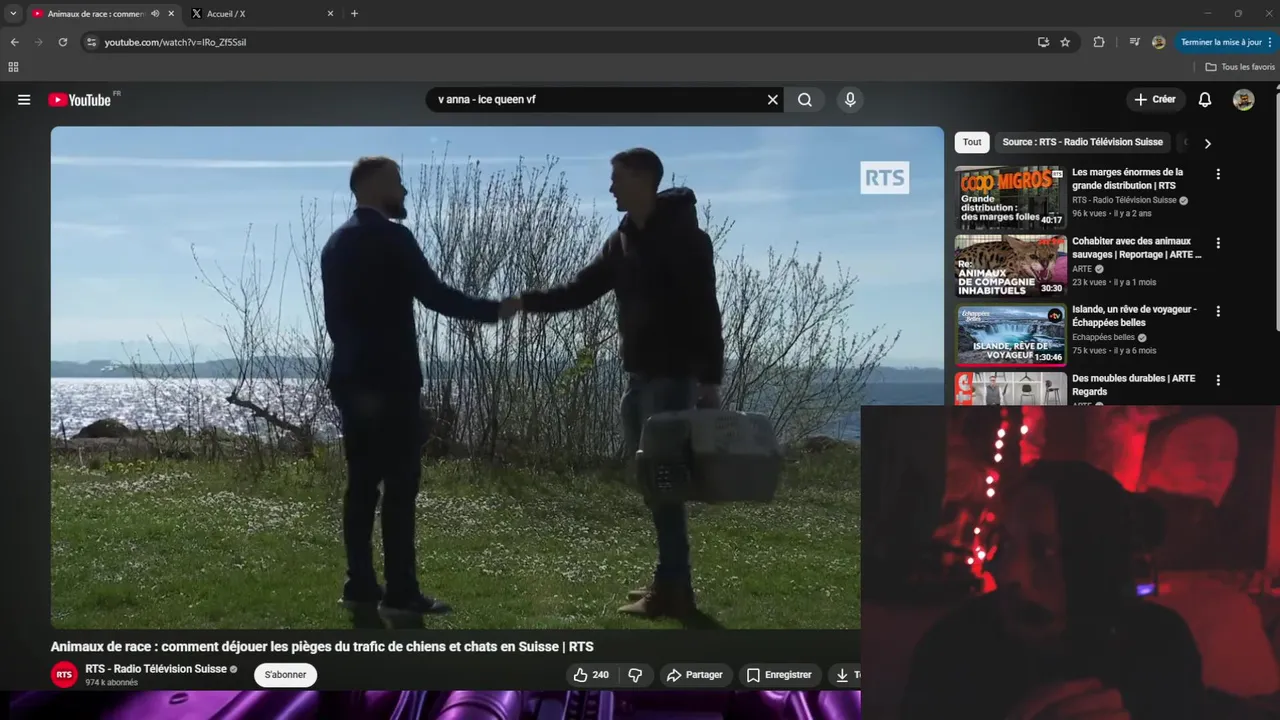View site information icon in address bar
Viewport: 1280px width, 720px height.
click(91, 42)
